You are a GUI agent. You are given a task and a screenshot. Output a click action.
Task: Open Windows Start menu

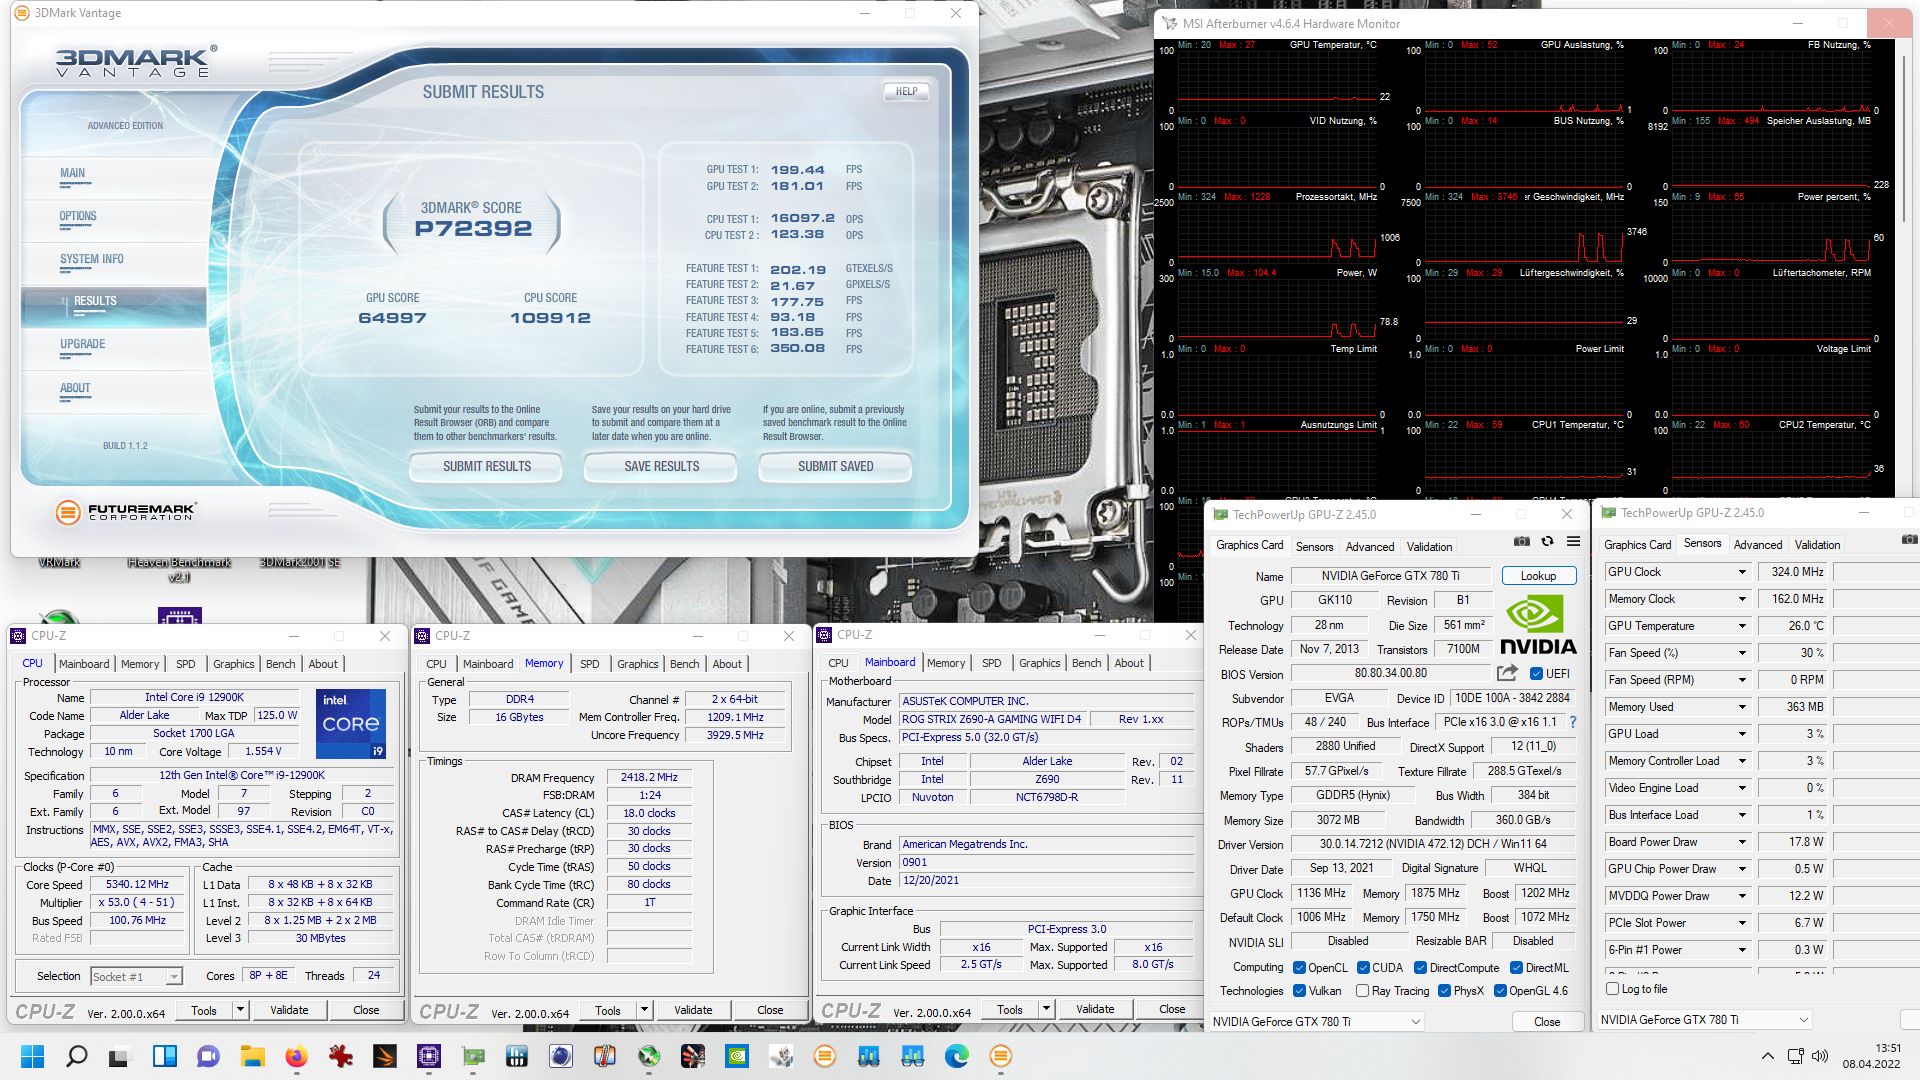(32, 1056)
